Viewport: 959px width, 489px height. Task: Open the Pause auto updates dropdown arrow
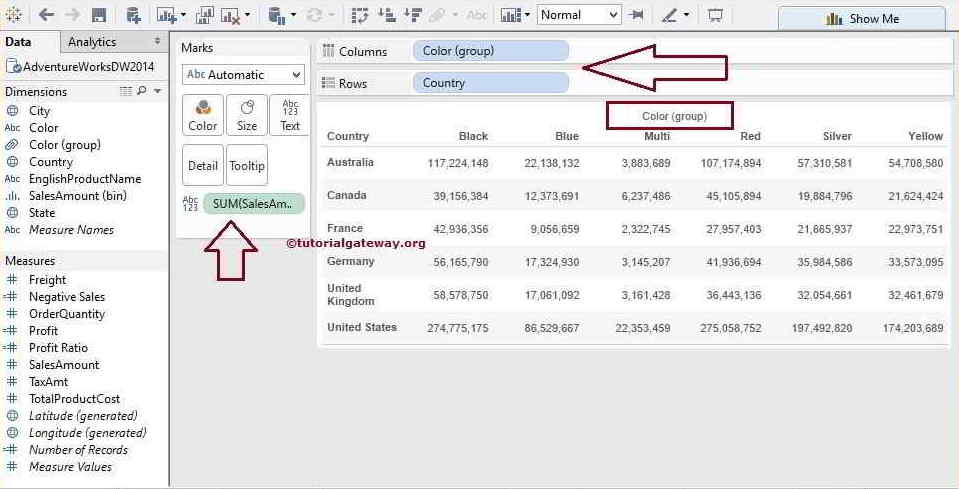pyautogui.click(x=293, y=15)
